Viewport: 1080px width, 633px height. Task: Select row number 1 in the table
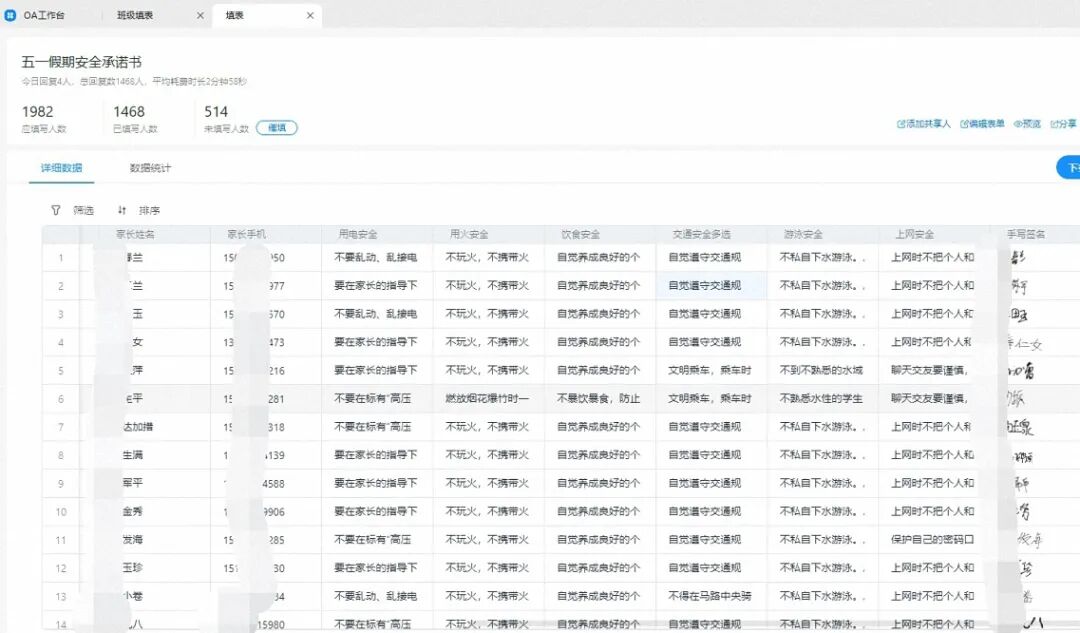pyautogui.click(x=61, y=258)
